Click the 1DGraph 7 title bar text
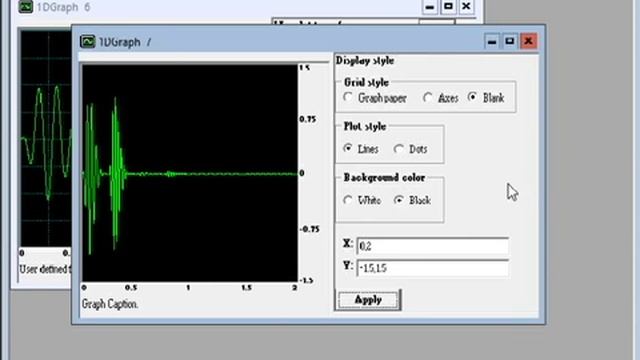This screenshot has height=360, width=640. (x=125, y=42)
